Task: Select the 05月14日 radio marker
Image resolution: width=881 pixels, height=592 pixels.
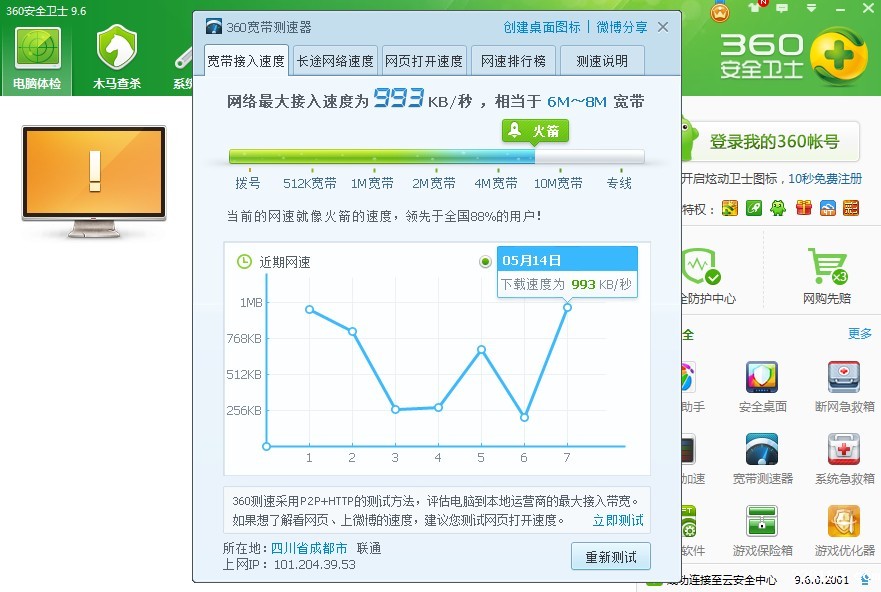Action: tap(486, 261)
